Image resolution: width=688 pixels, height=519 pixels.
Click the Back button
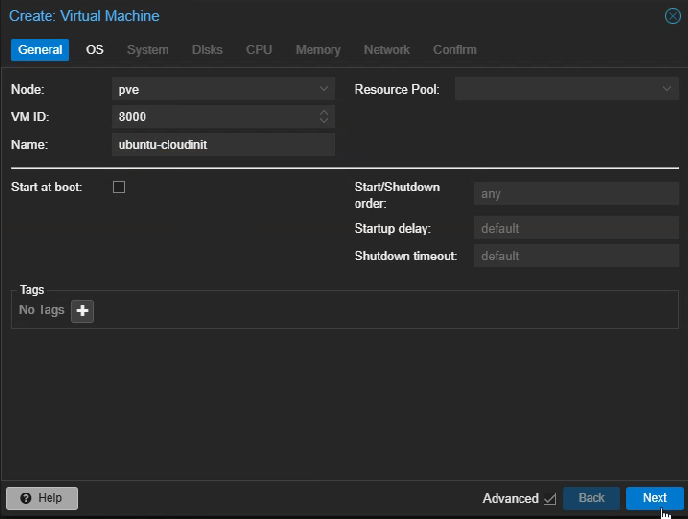(x=591, y=498)
